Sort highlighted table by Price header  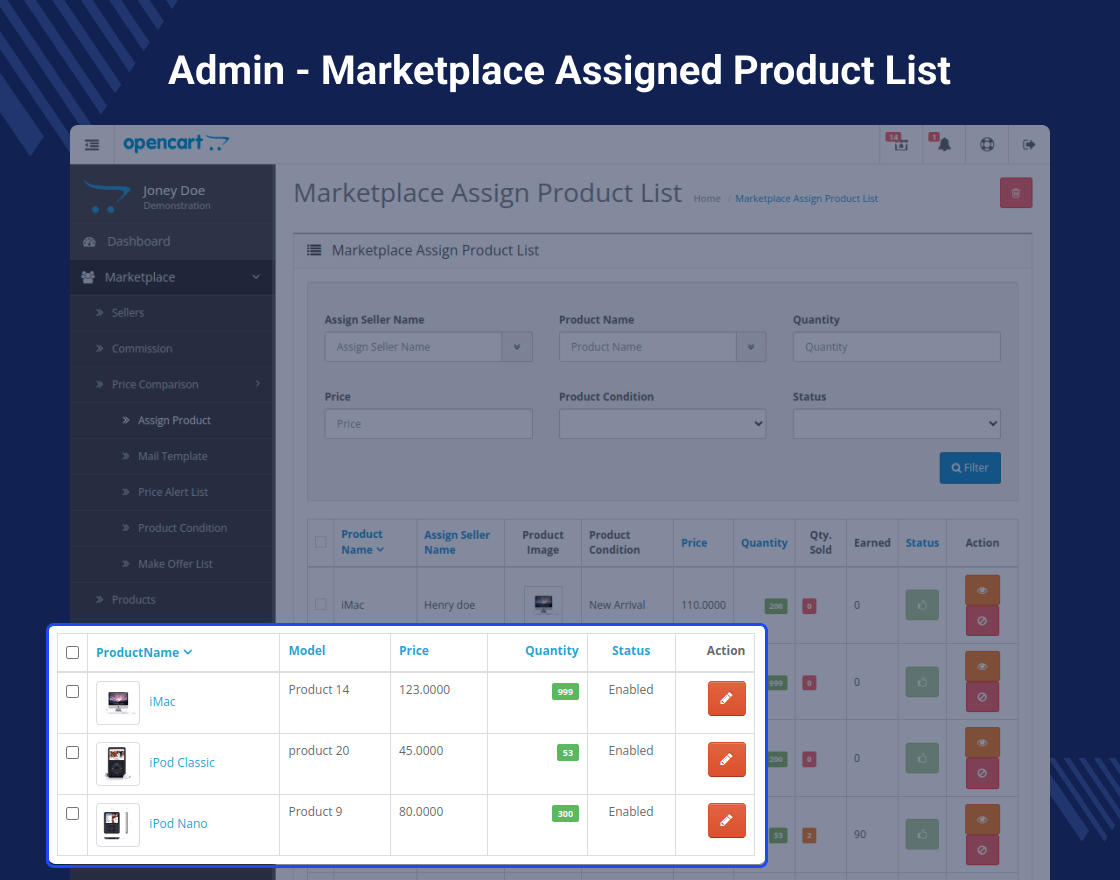tap(414, 650)
